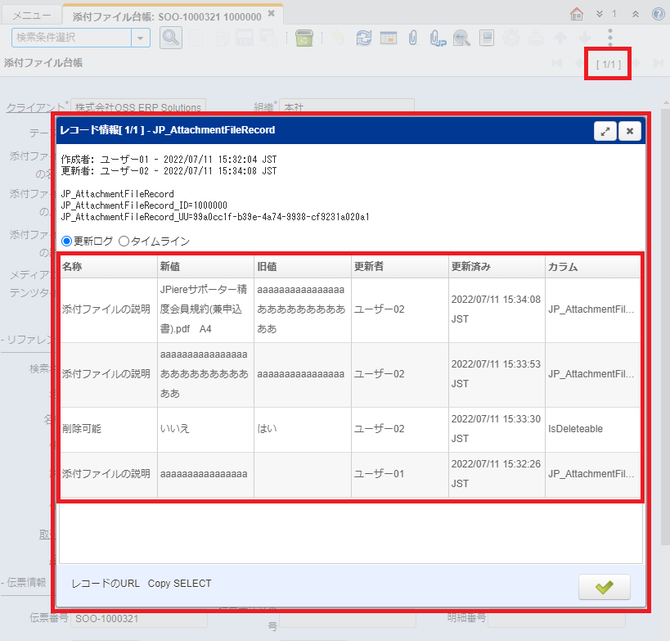This screenshot has width=670, height=641.
Task: Close the 添付ファイル台帳 tab
Action: [271, 14]
